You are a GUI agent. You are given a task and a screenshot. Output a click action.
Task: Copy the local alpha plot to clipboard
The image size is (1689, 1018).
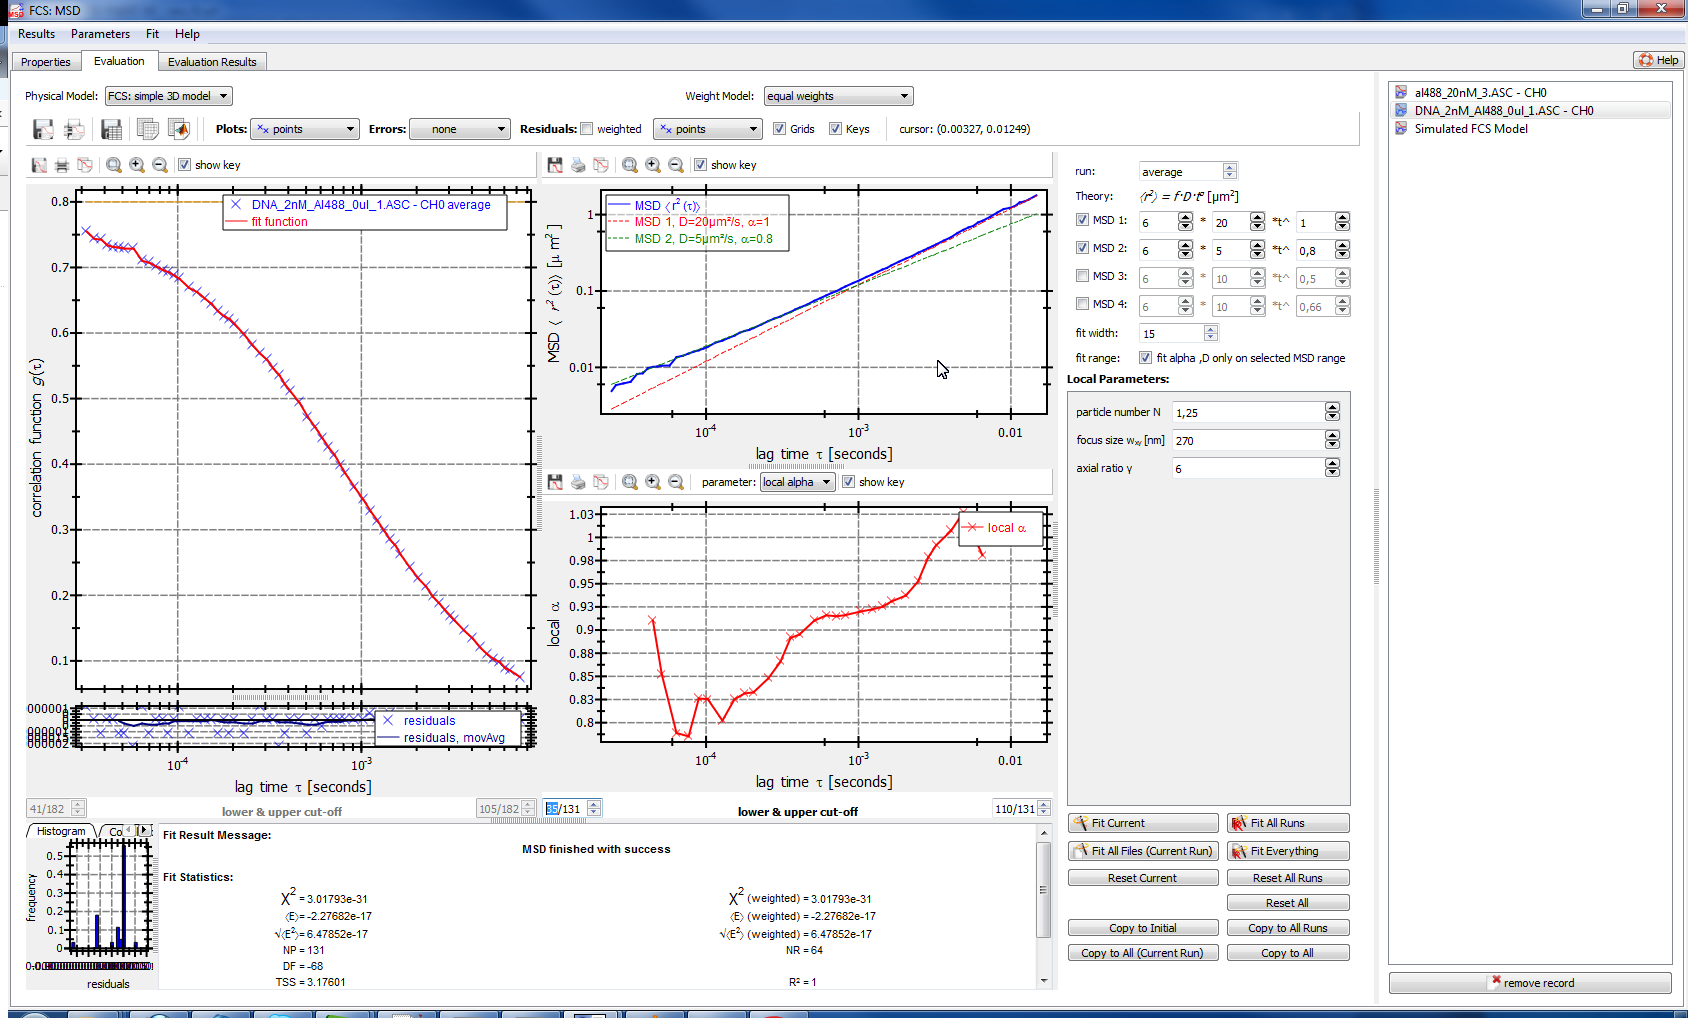(601, 482)
